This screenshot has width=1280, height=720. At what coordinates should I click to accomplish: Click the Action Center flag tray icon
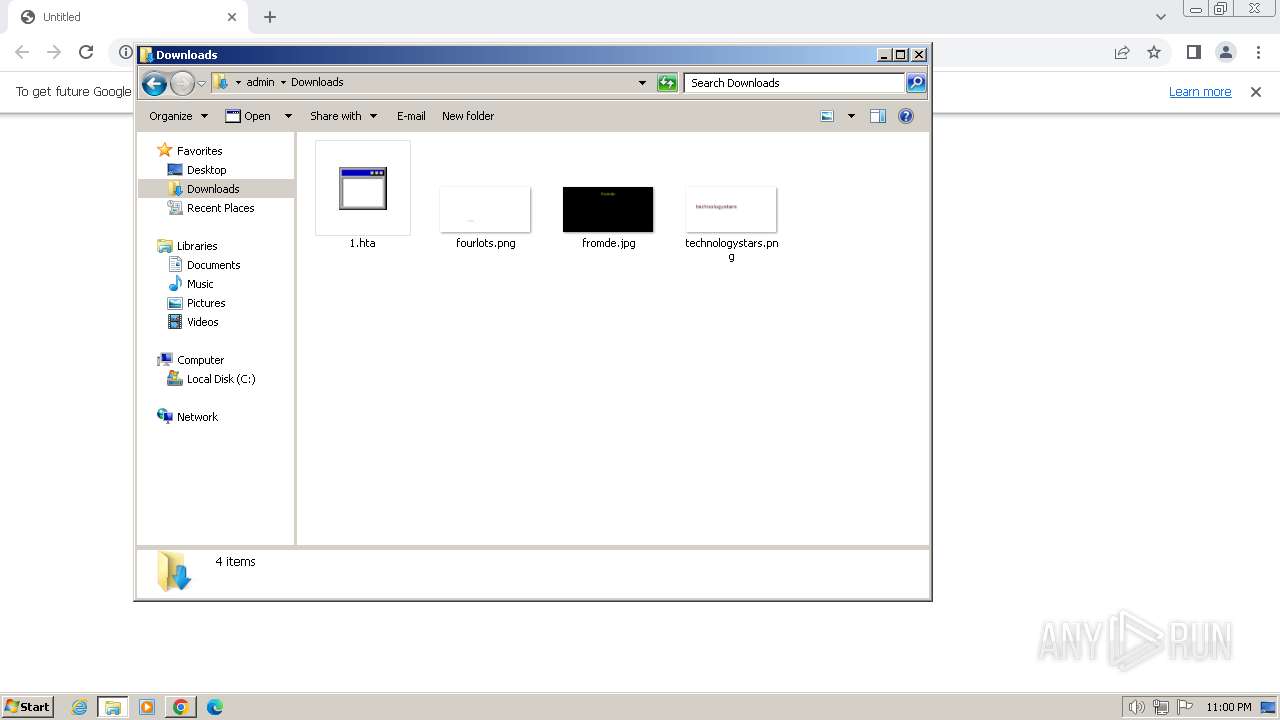tap(1185, 707)
